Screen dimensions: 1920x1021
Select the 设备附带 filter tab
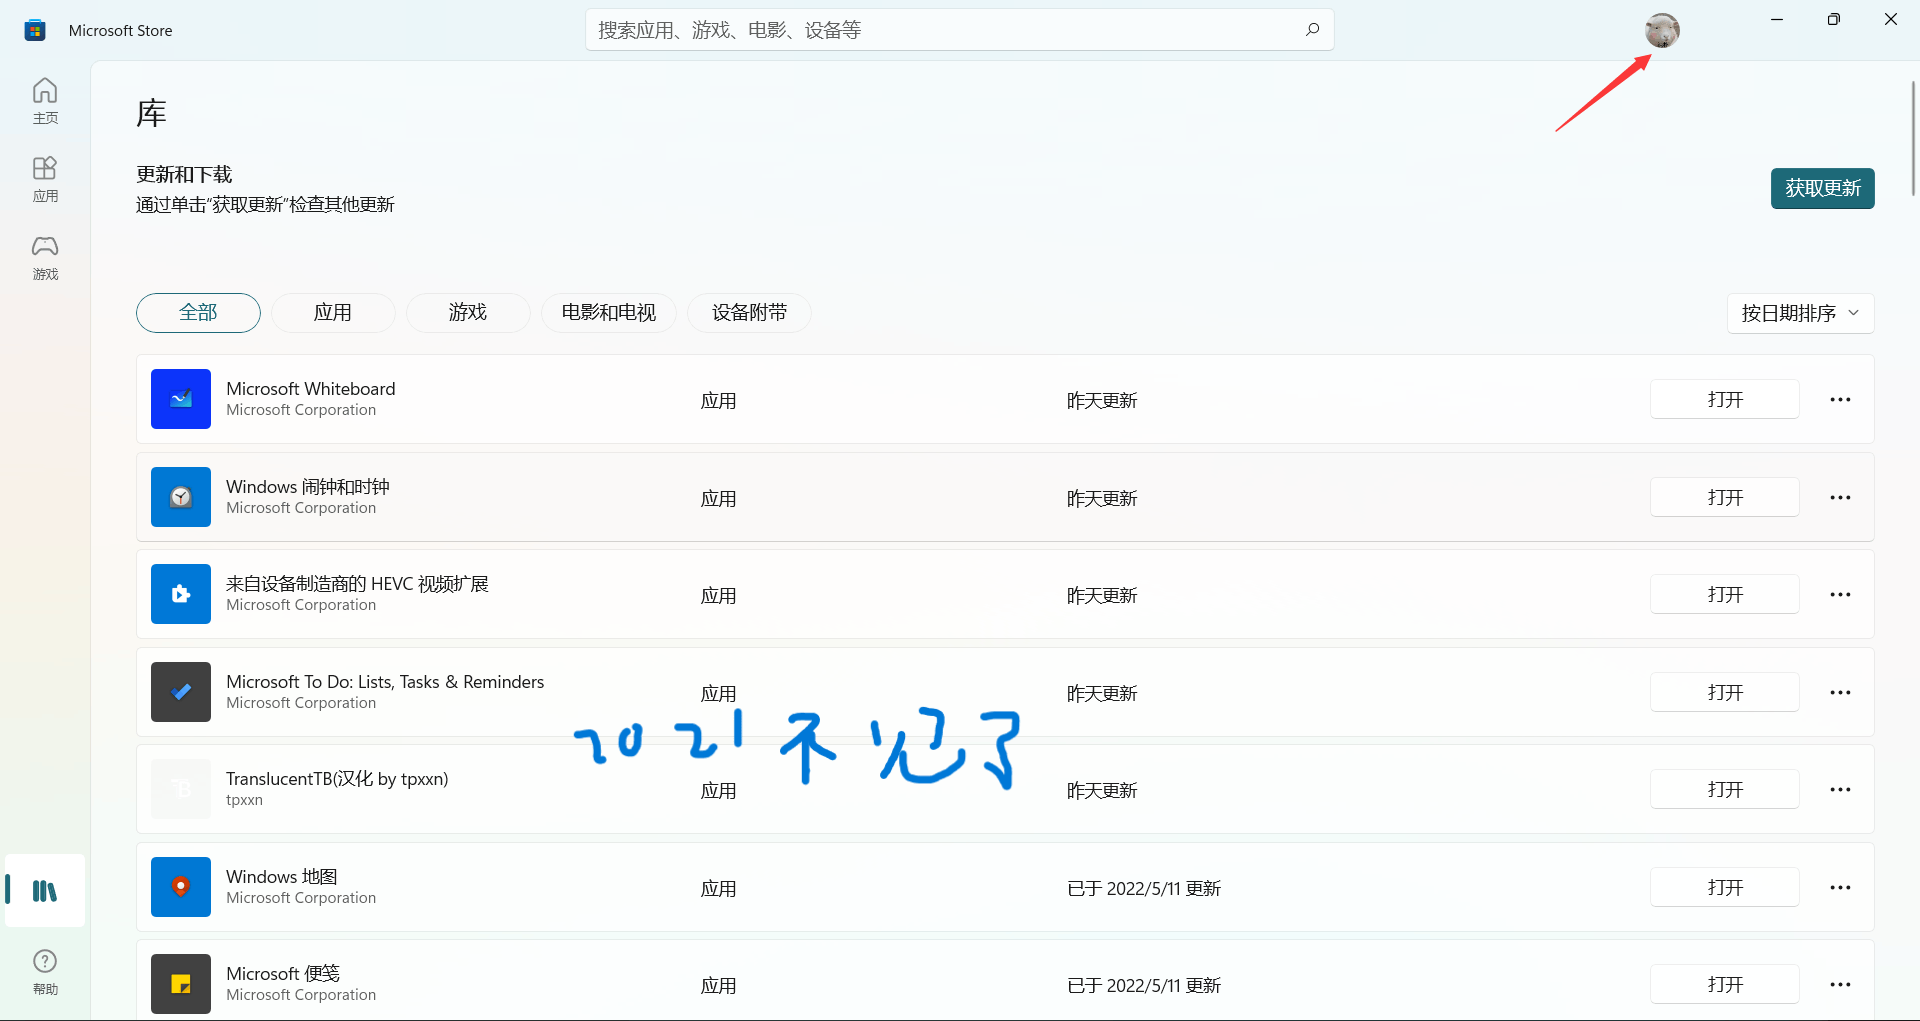[749, 313]
